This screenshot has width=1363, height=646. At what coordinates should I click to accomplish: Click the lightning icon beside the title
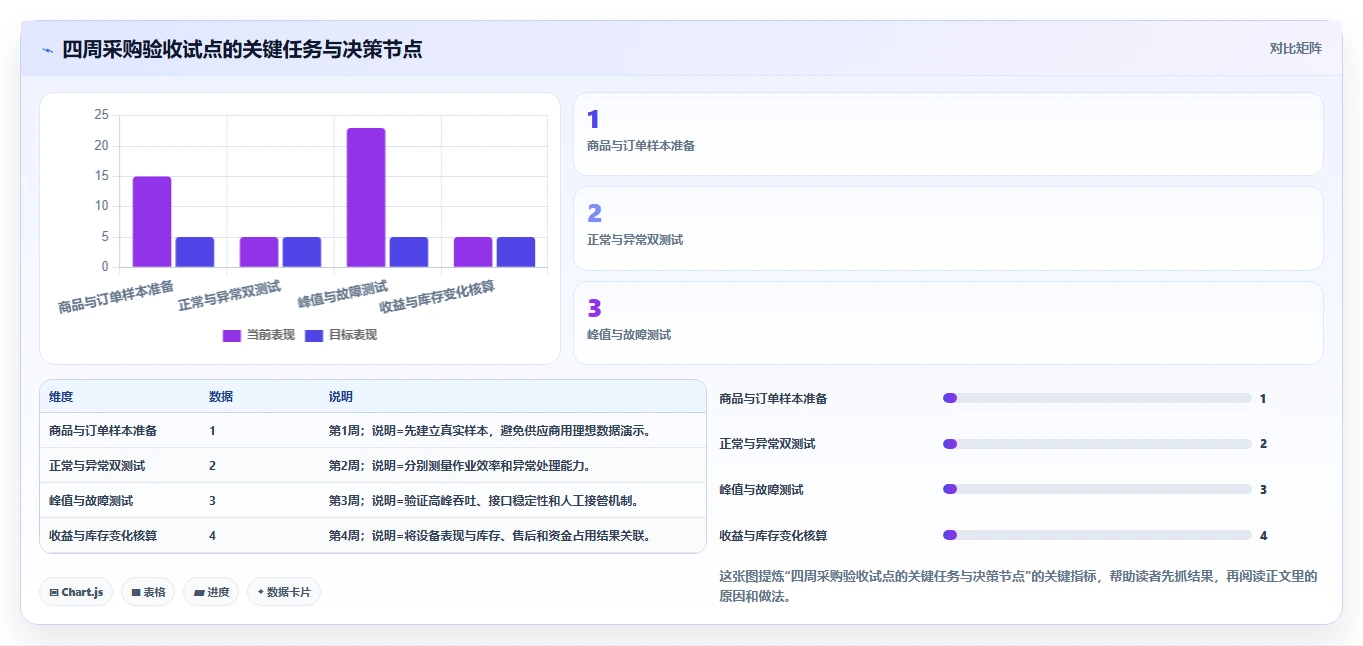(47, 50)
